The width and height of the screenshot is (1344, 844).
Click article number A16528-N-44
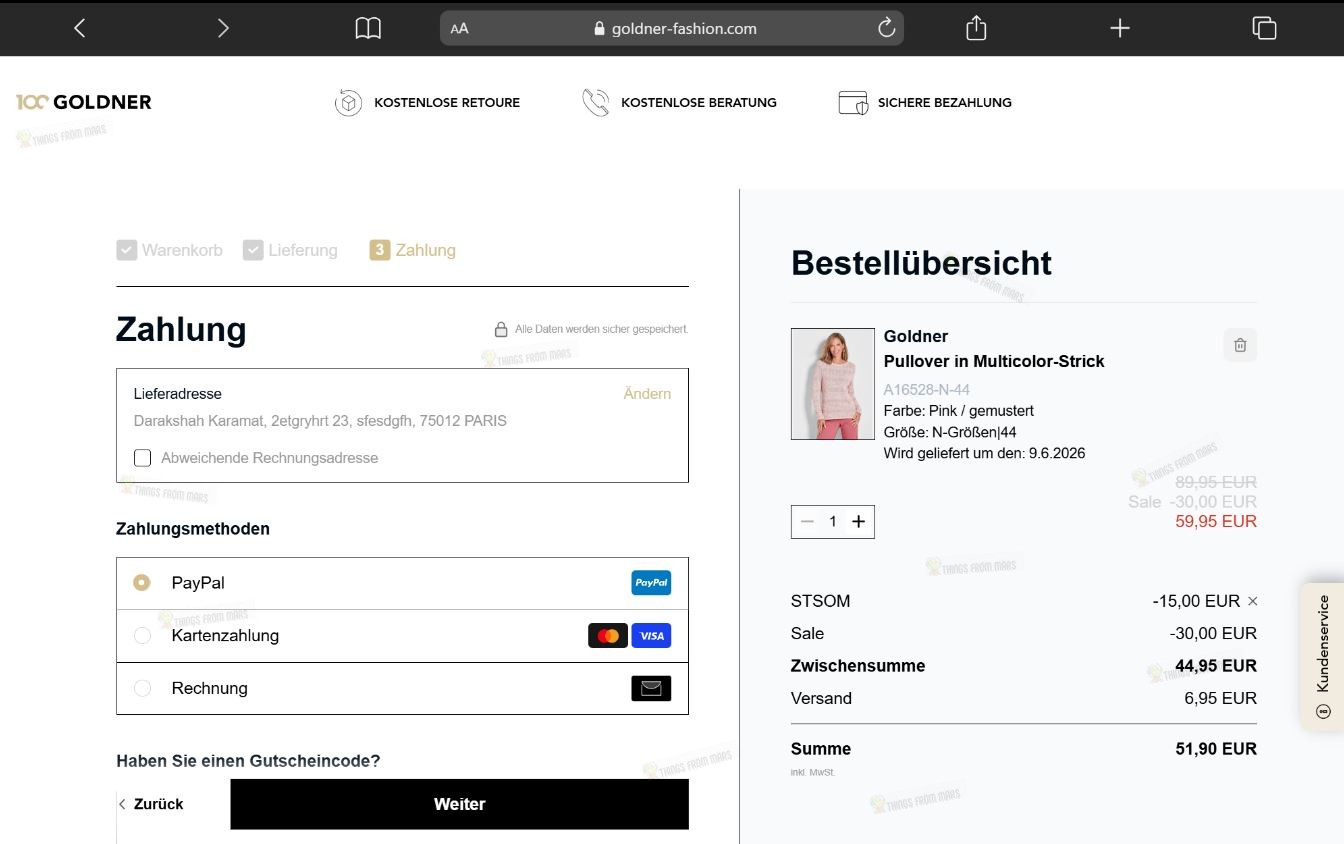pos(926,389)
